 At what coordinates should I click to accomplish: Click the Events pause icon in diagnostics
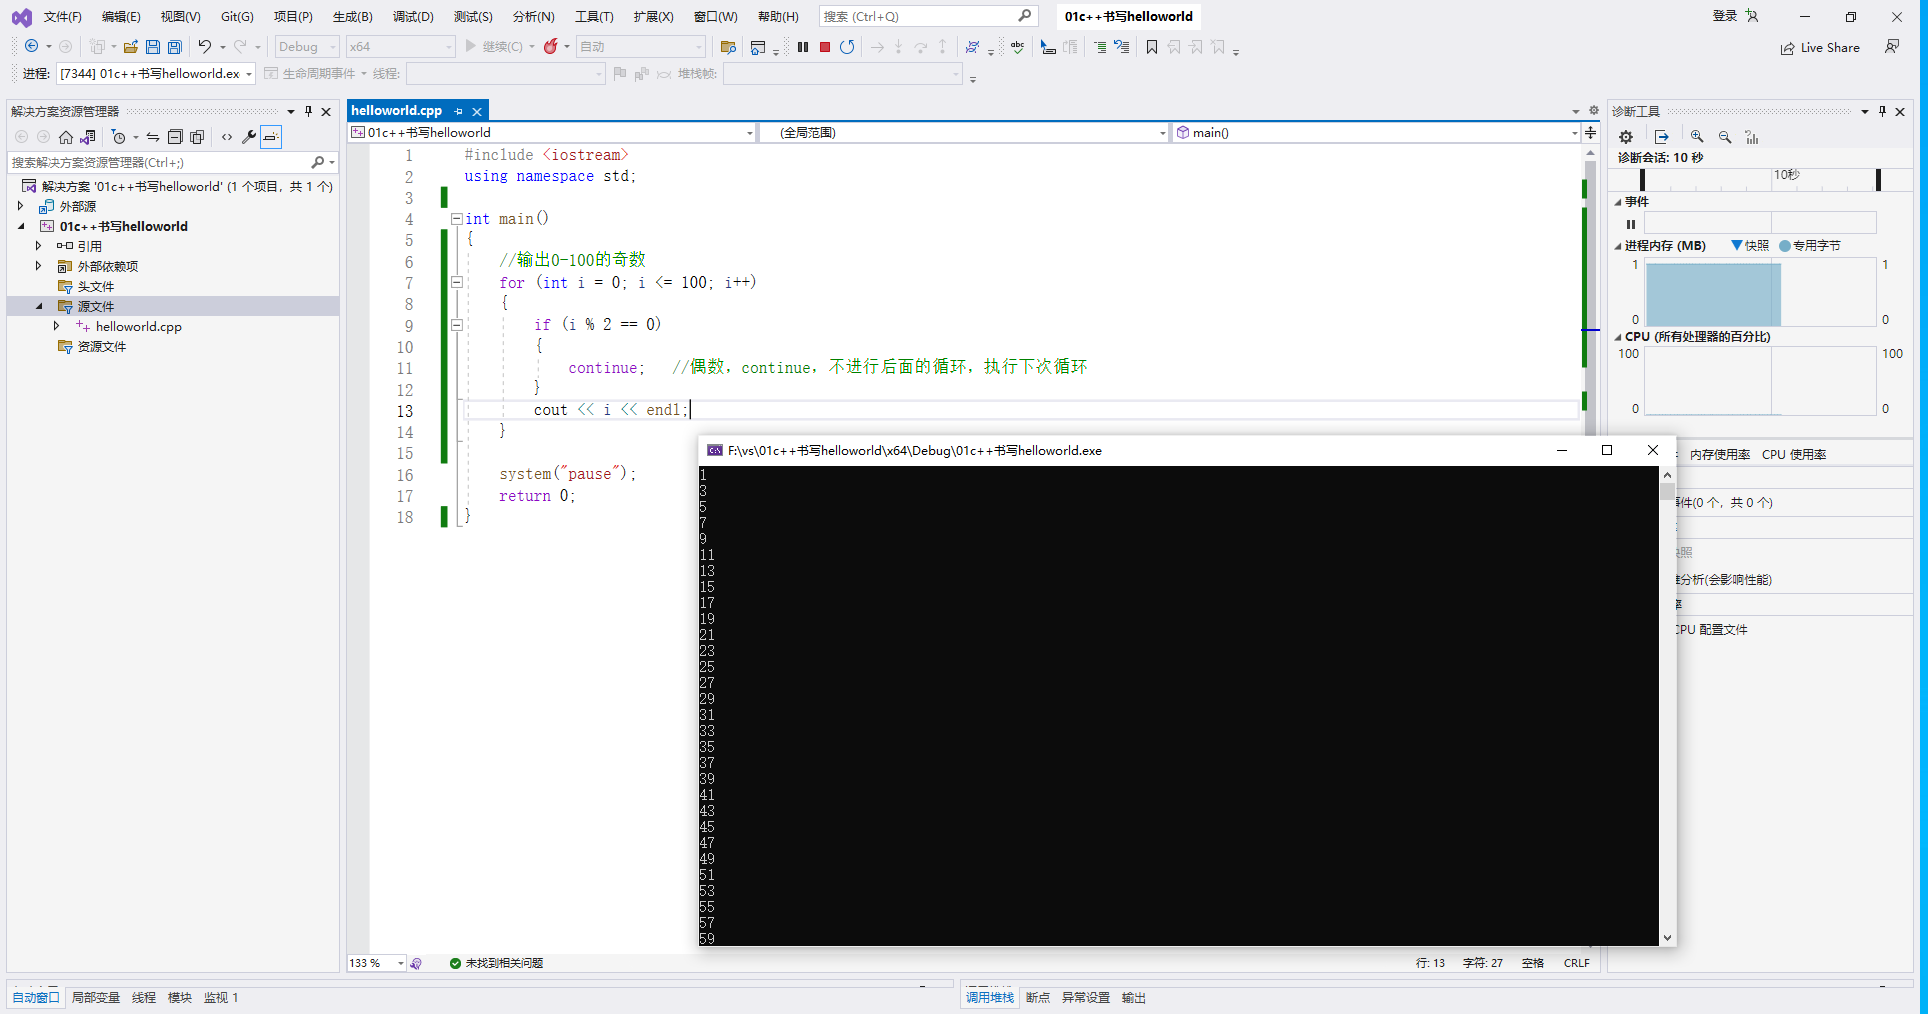tap(1631, 224)
